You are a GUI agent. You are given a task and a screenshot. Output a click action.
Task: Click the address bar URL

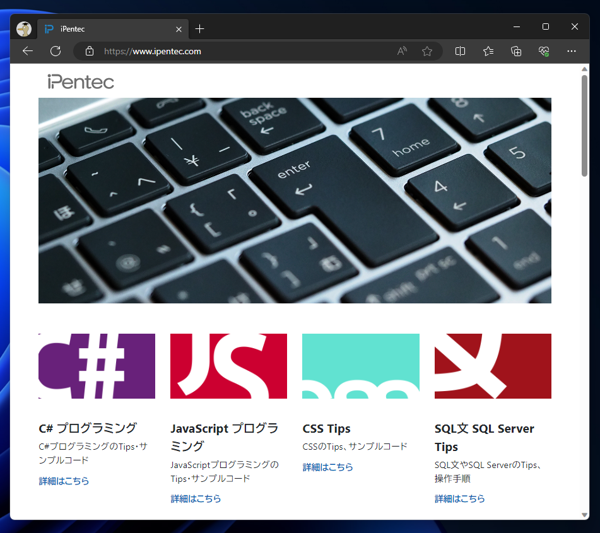click(x=152, y=51)
